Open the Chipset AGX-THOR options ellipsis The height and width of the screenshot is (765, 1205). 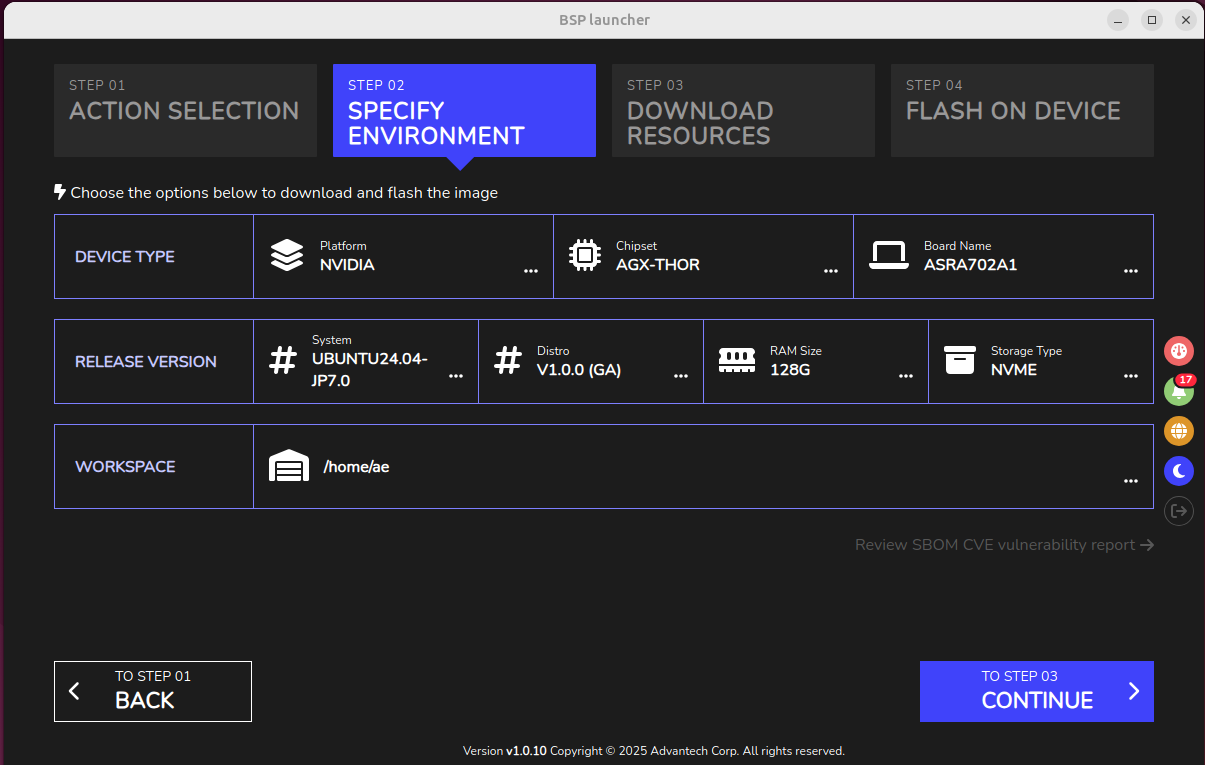tap(831, 271)
